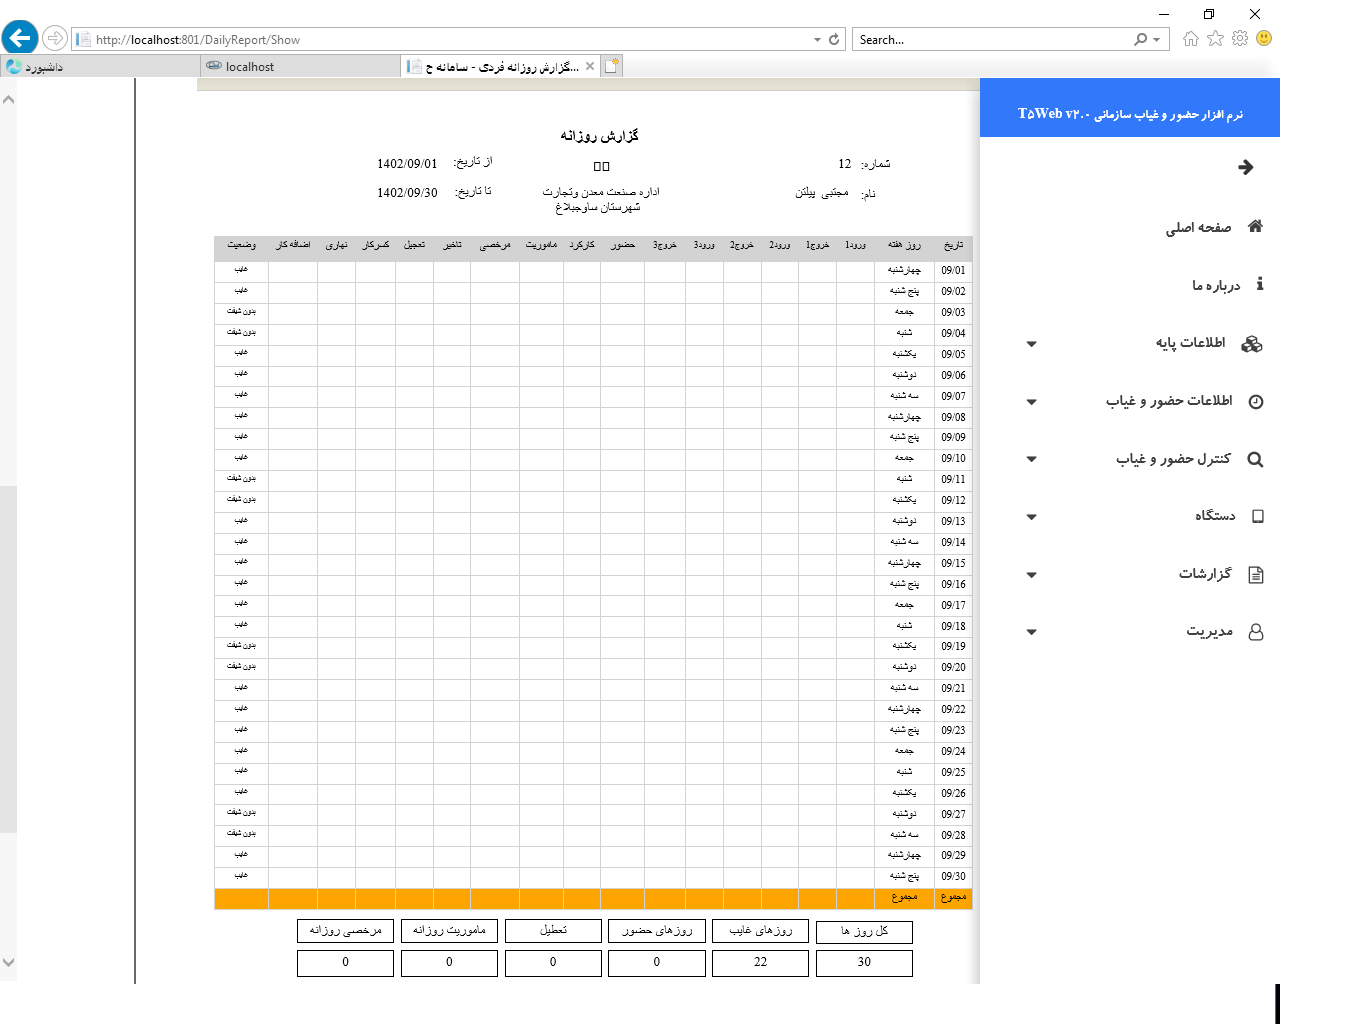Screen dimensions: 1366x1024
Task: Click the end date 1402/09/30
Action: [x=407, y=193]
